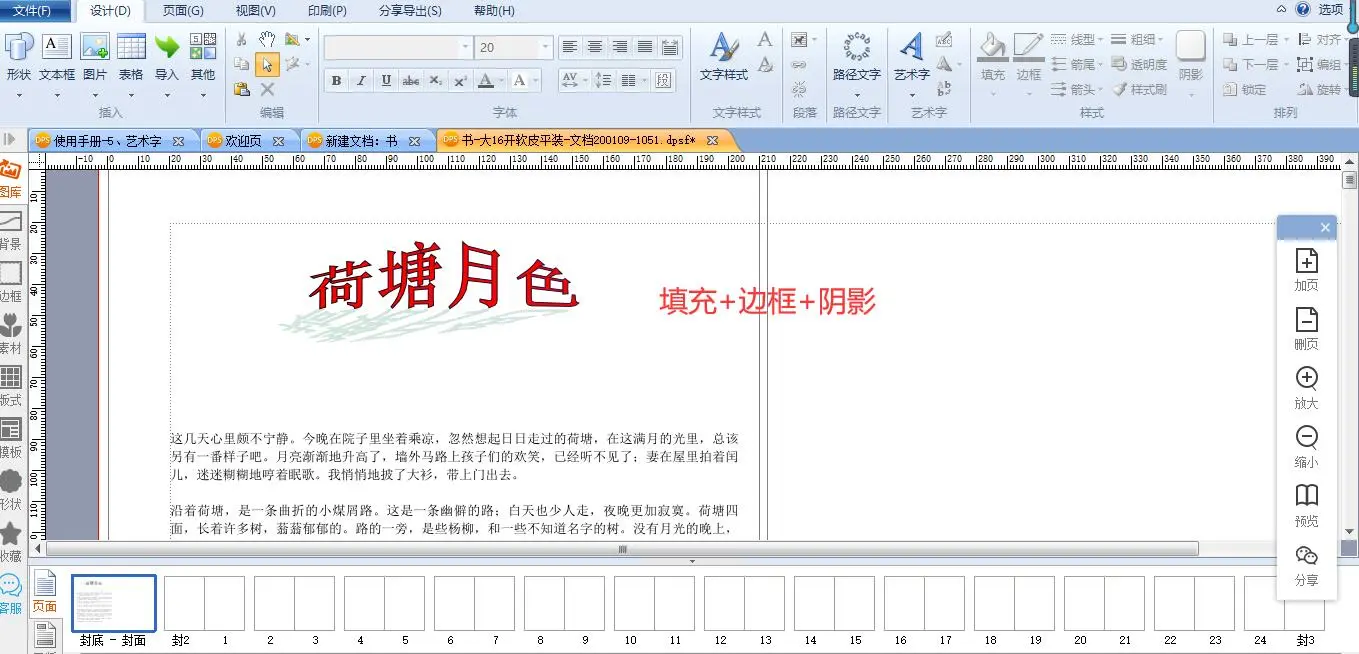Switch to the 视图(V) ribbon tab
Screen dimensions: 1359x654
click(x=256, y=11)
